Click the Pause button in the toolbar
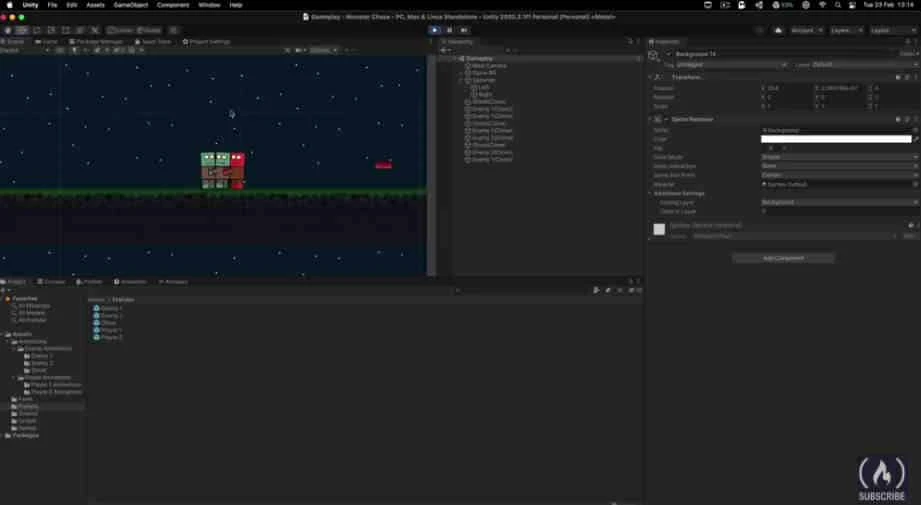Image resolution: width=921 pixels, height=505 pixels. tap(449, 30)
